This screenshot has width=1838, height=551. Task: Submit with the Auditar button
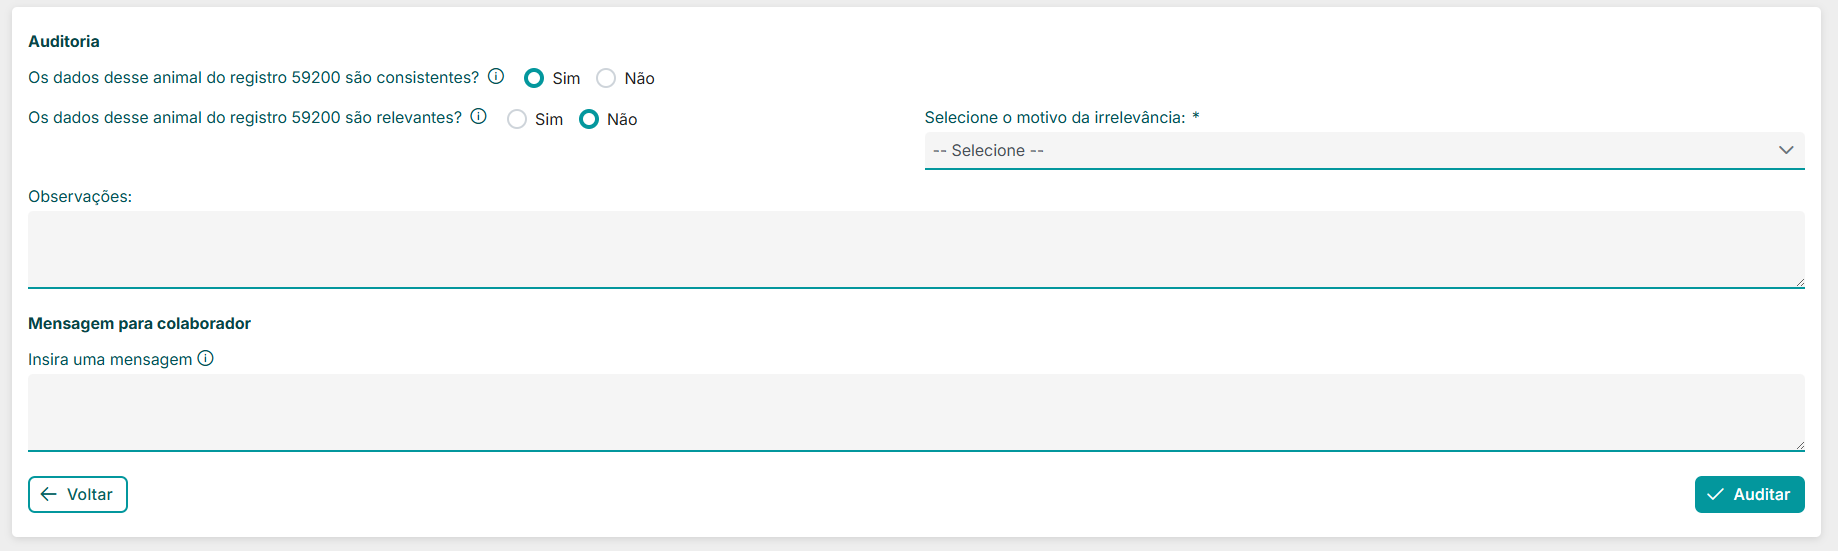tap(1749, 494)
